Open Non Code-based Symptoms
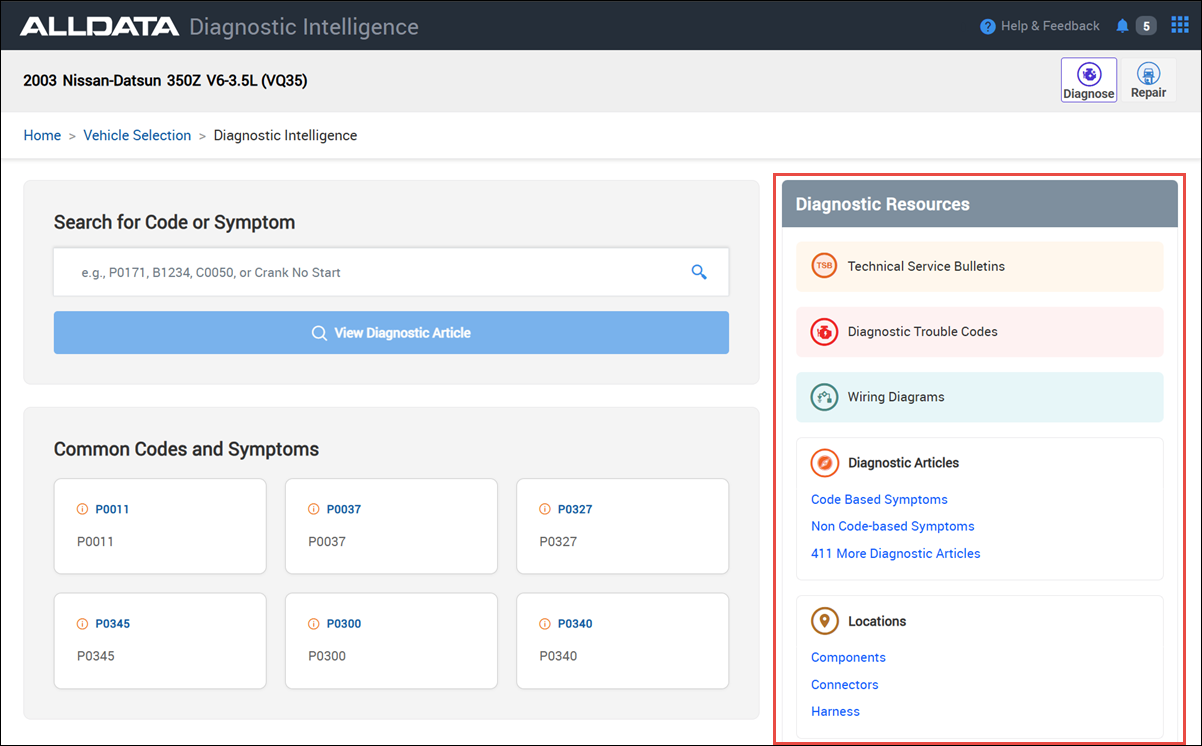The image size is (1202, 746). 892,526
